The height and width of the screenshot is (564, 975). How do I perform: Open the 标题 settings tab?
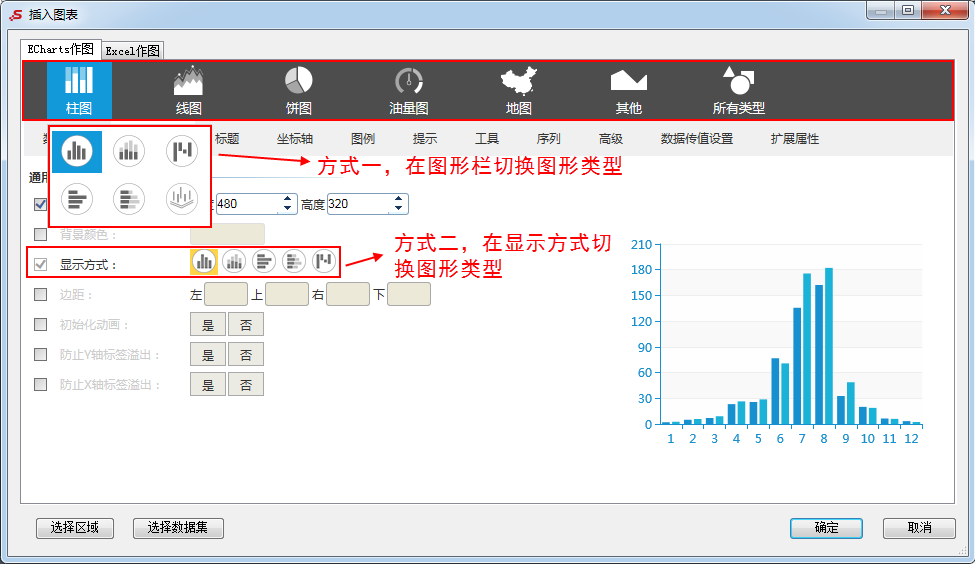[227, 139]
